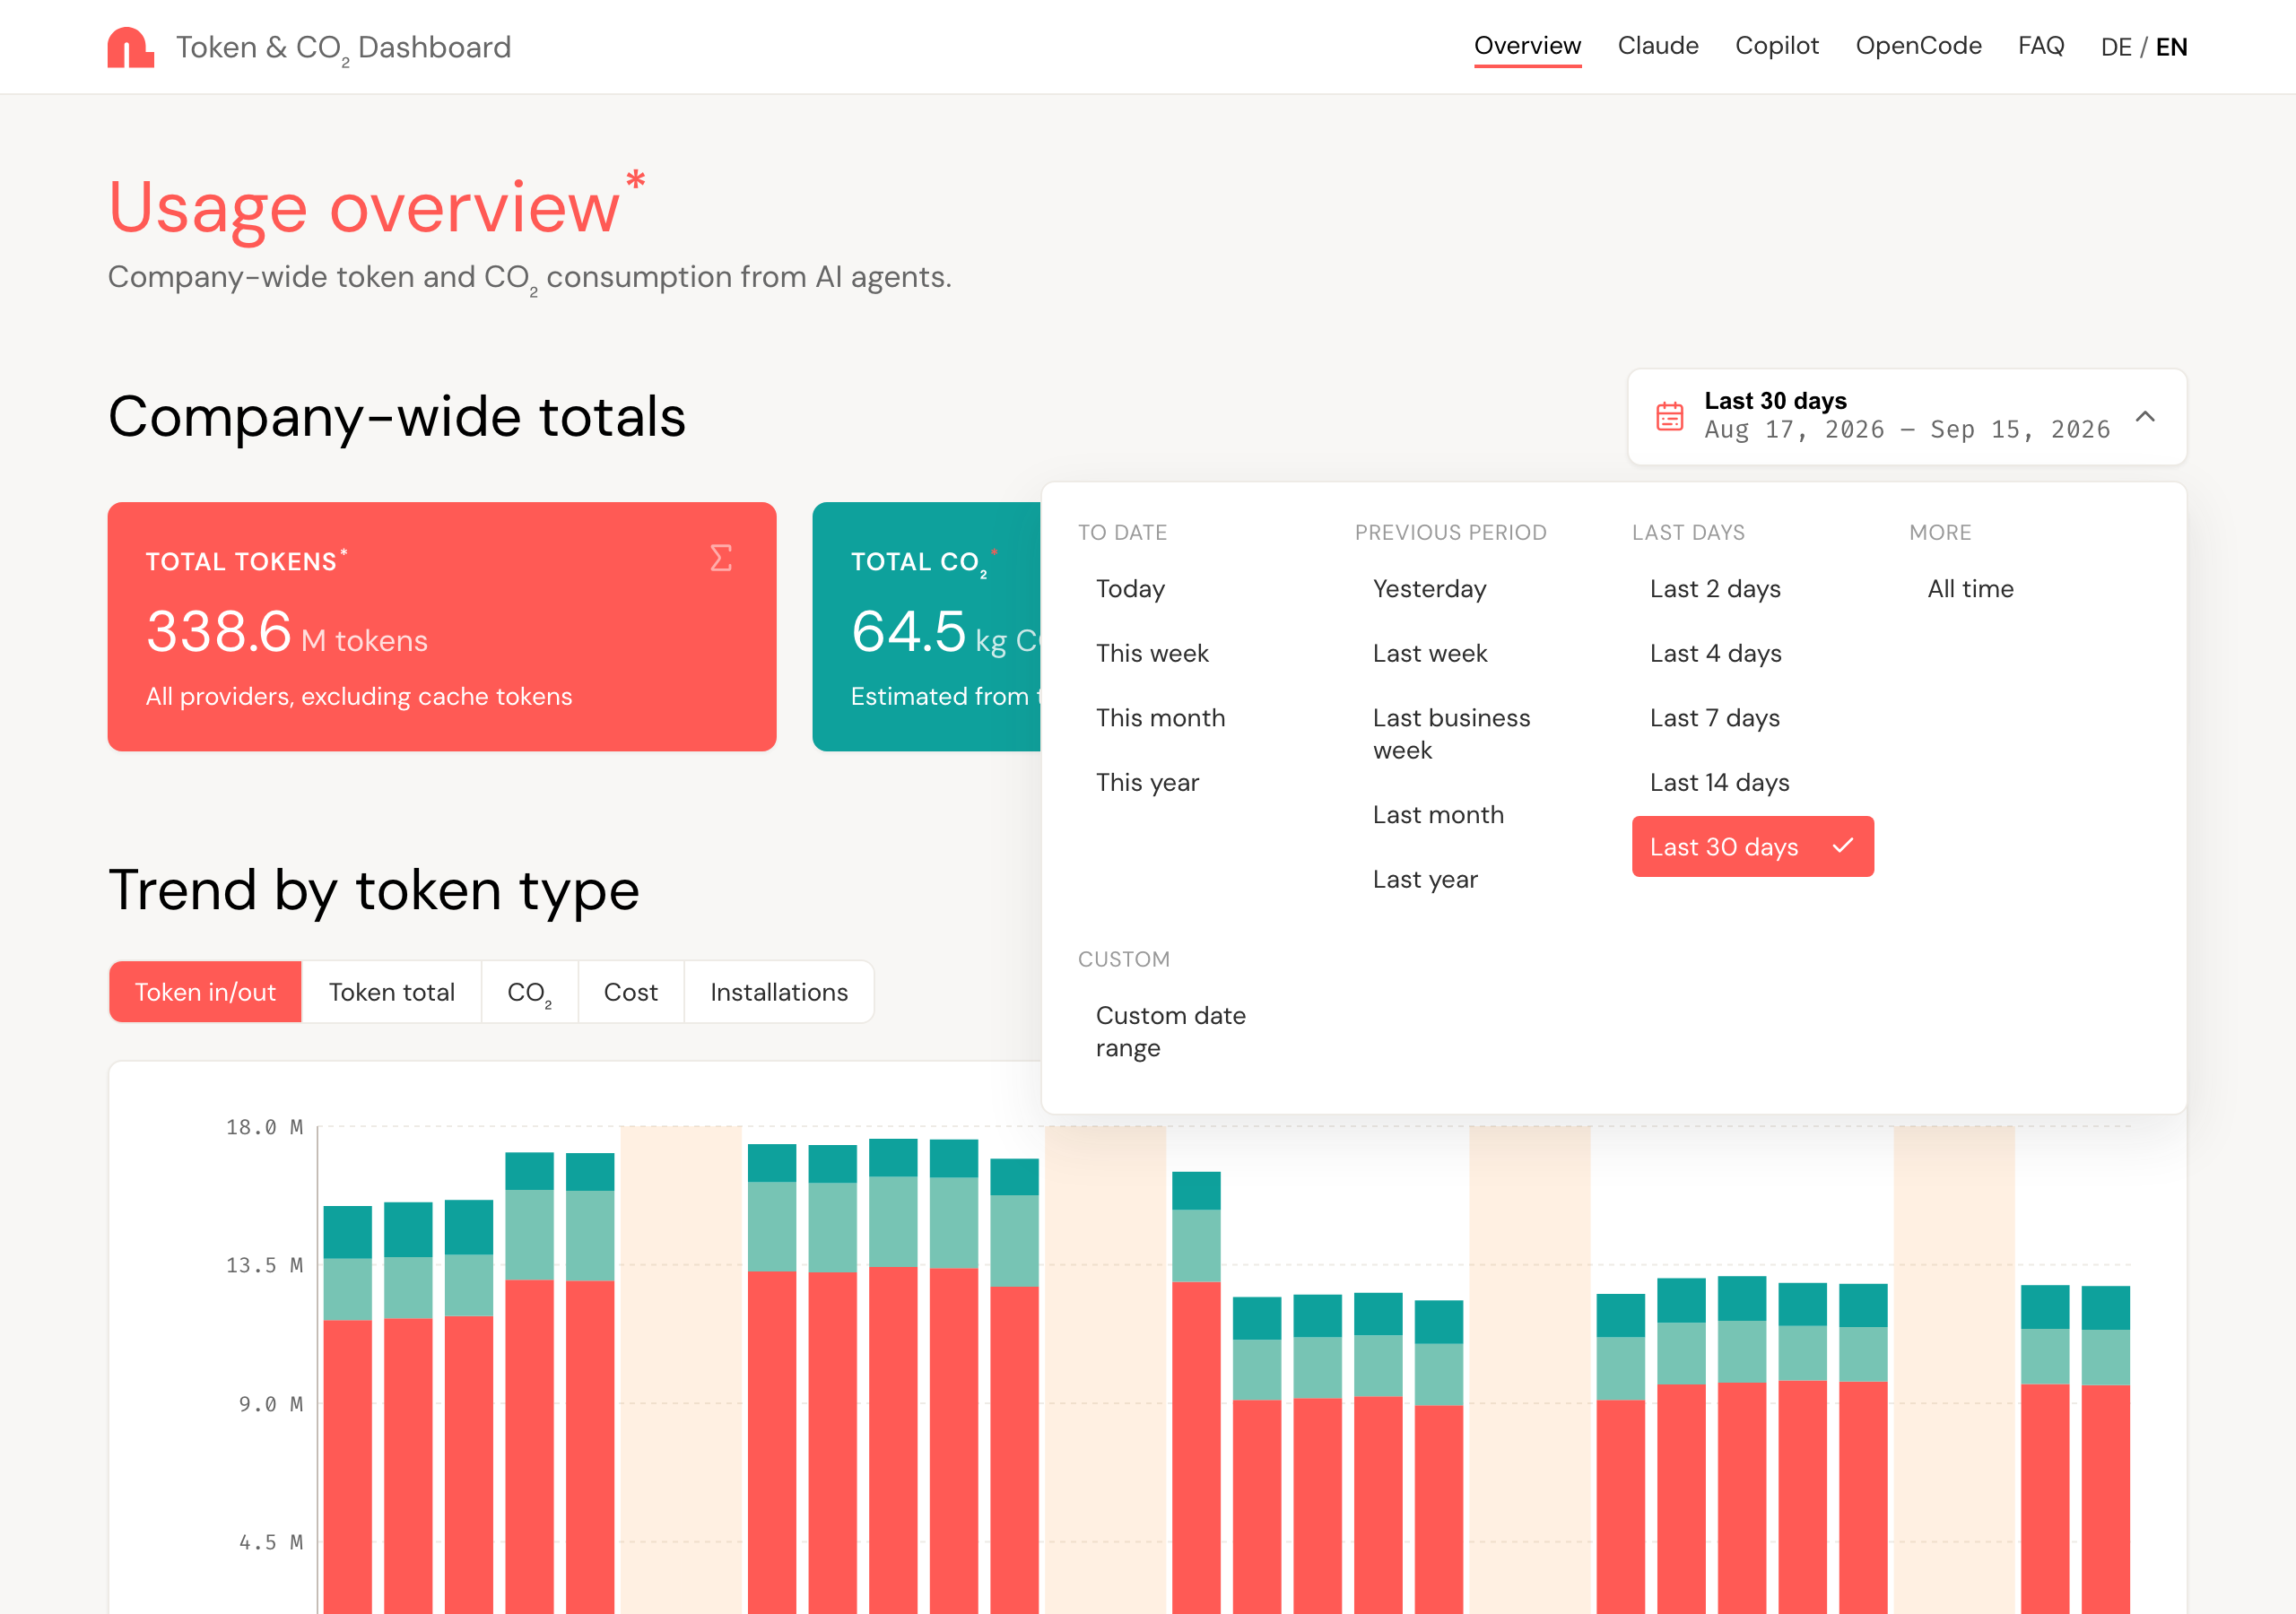The height and width of the screenshot is (1614, 2296).
Task: Click the Token & CO₂ Dashboard title
Action: click(x=343, y=48)
